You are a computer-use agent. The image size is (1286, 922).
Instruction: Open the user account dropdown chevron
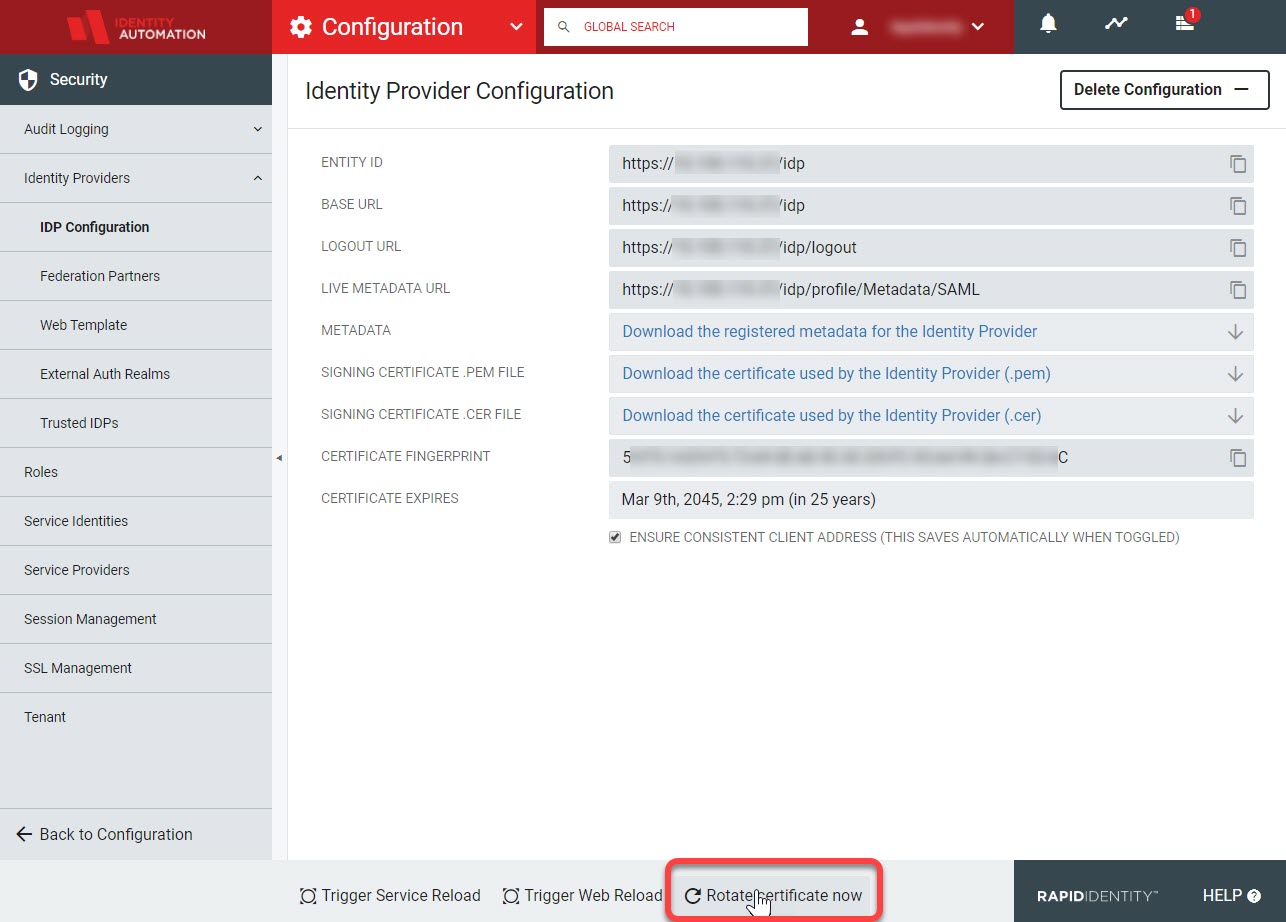pyautogui.click(x=978, y=27)
